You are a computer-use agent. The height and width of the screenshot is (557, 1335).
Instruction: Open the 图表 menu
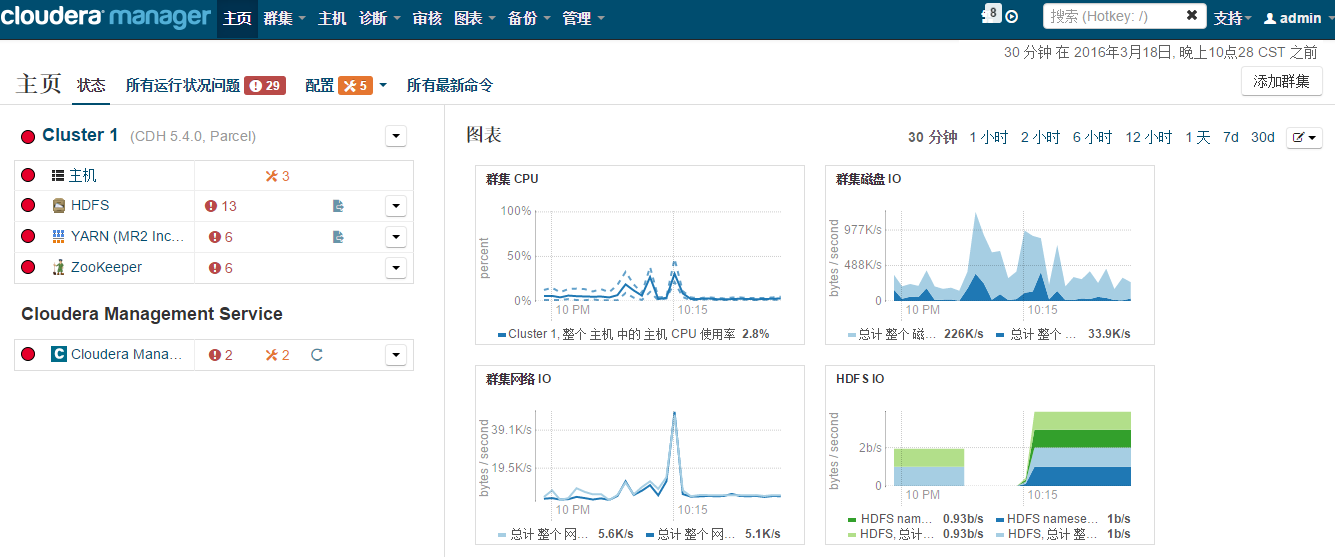click(474, 18)
